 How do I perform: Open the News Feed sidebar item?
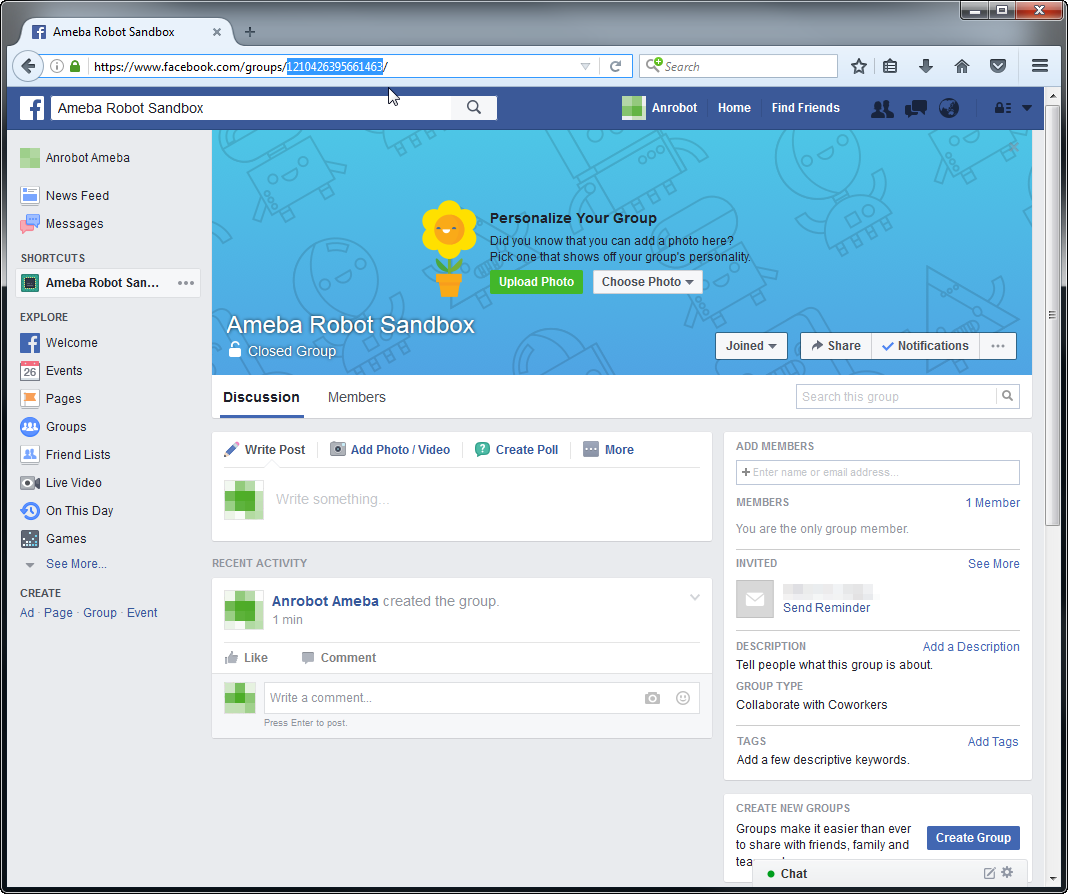pyautogui.click(x=65, y=195)
